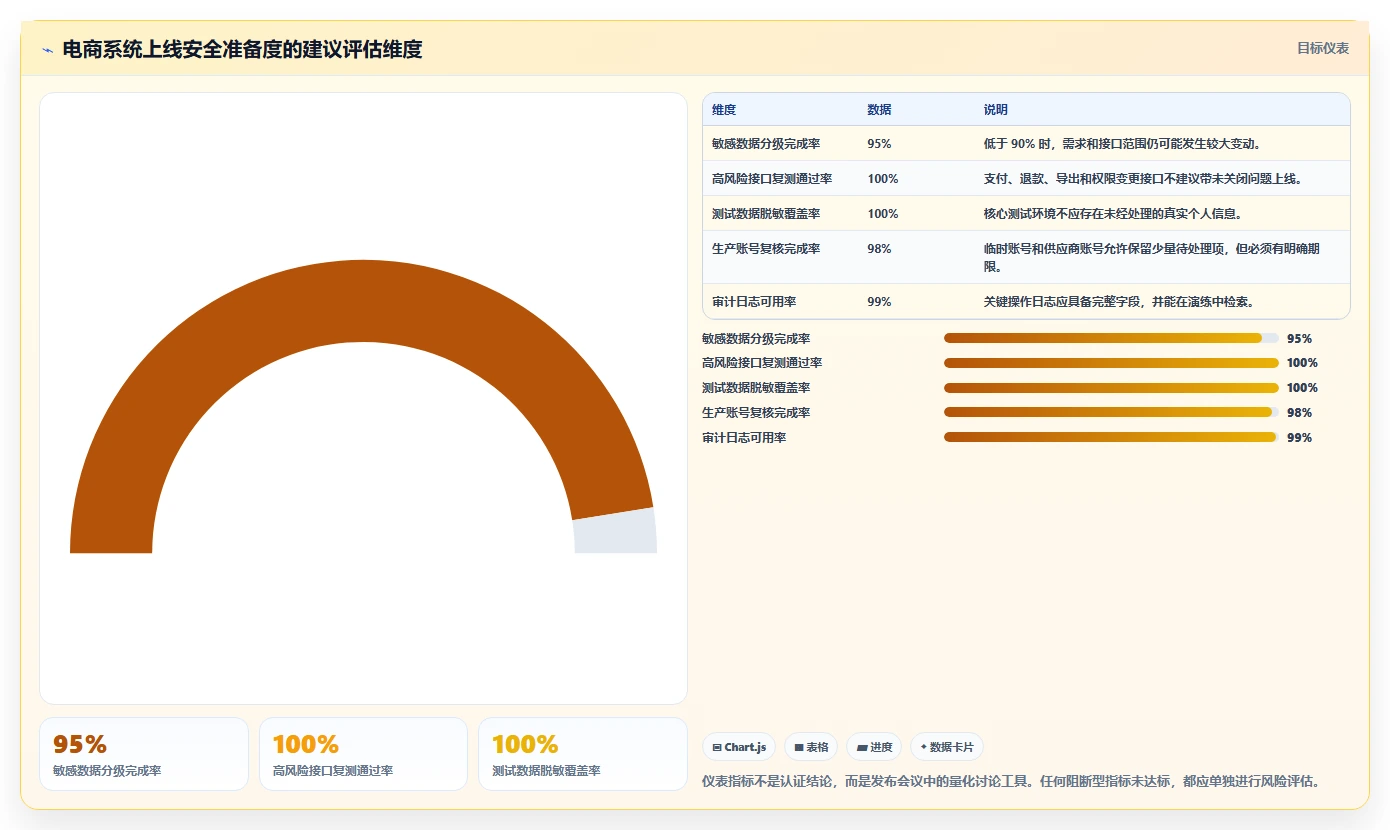Click the 敏感数据分级完成率 table cell

tap(766, 144)
